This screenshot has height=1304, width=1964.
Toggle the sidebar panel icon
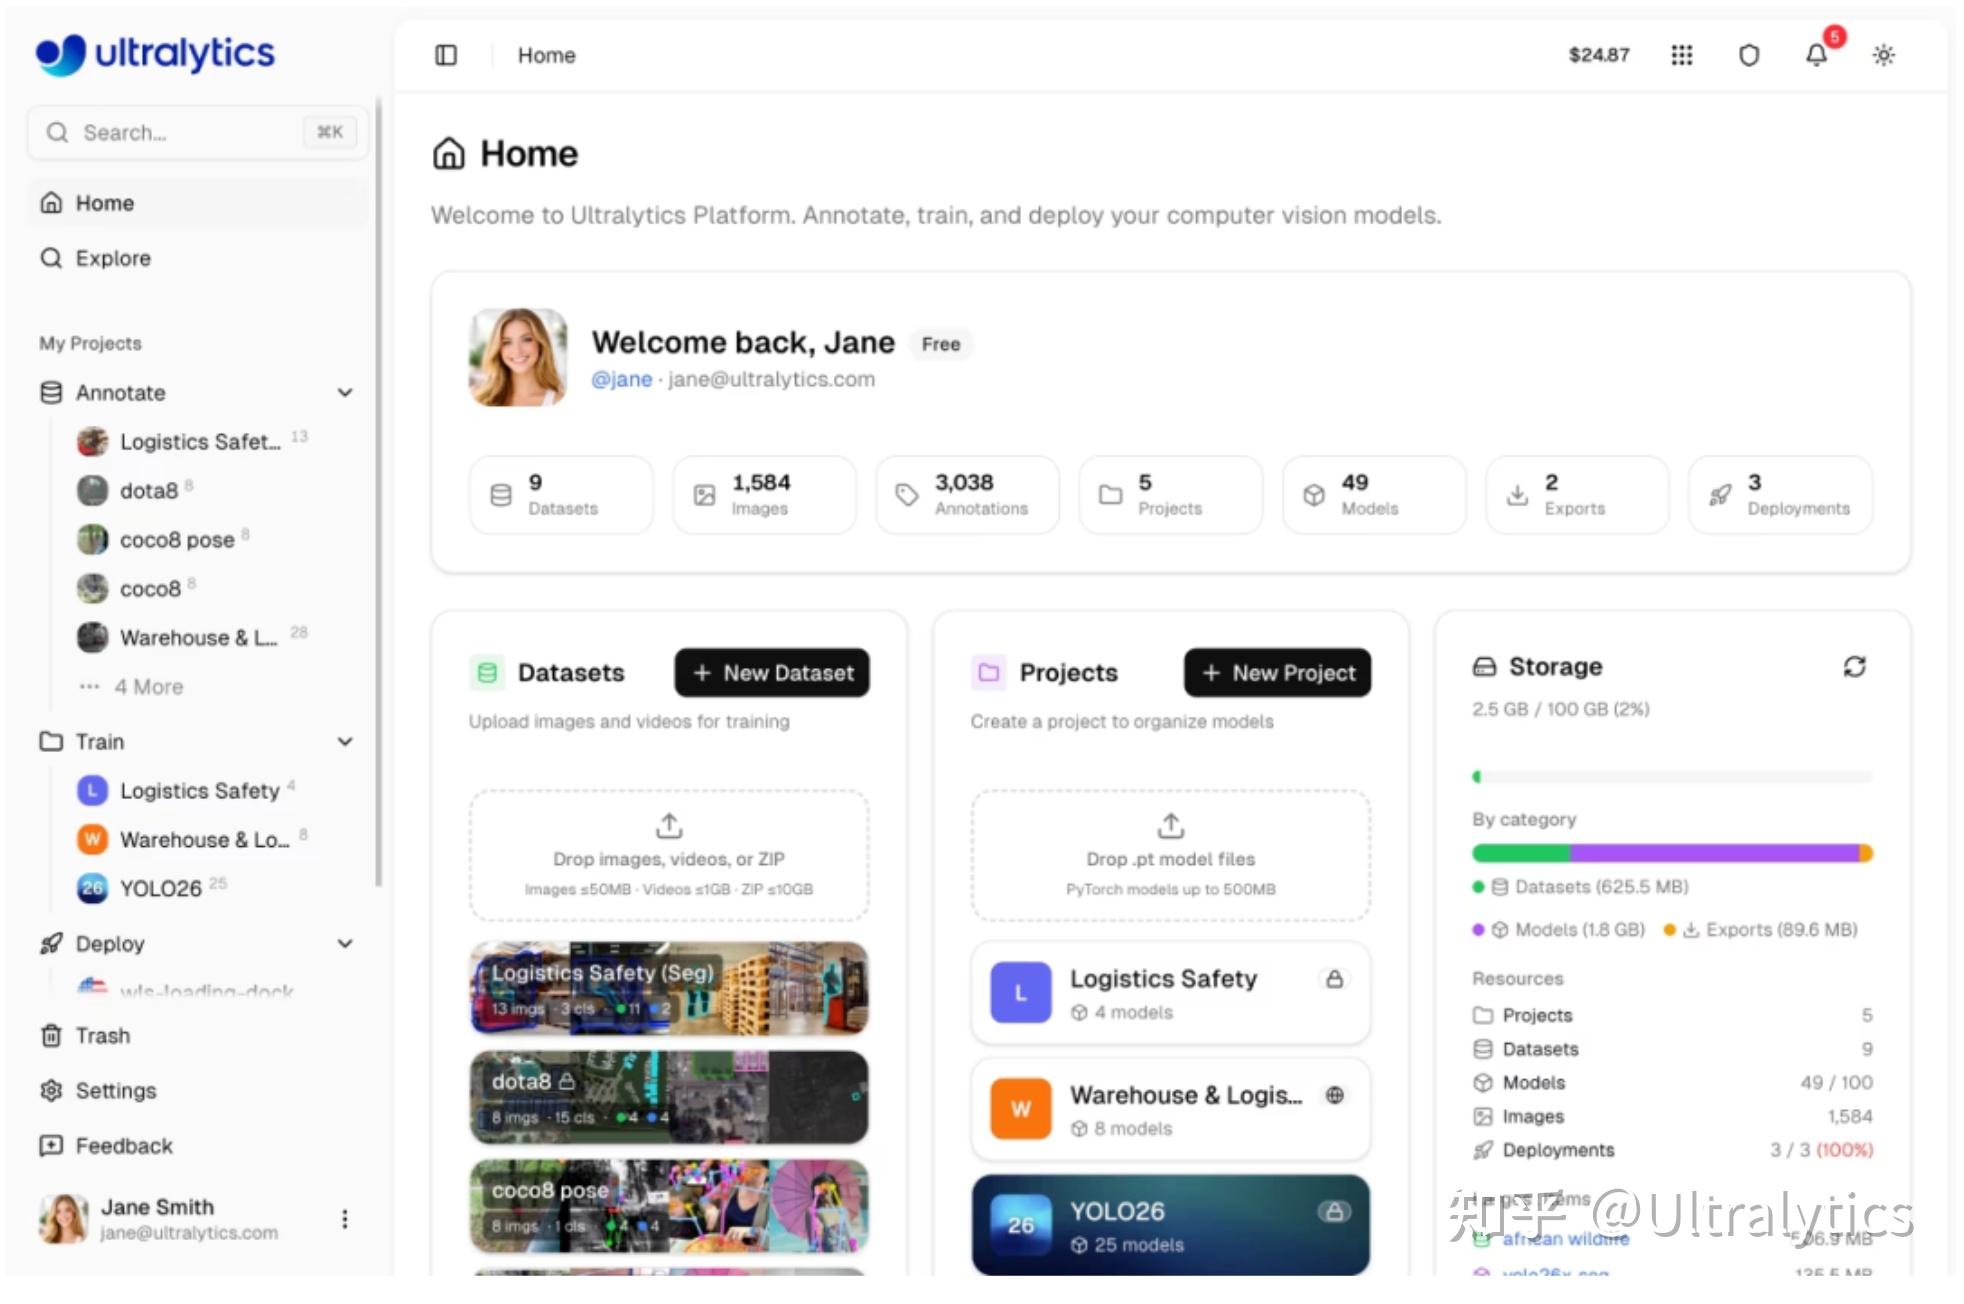point(446,55)
